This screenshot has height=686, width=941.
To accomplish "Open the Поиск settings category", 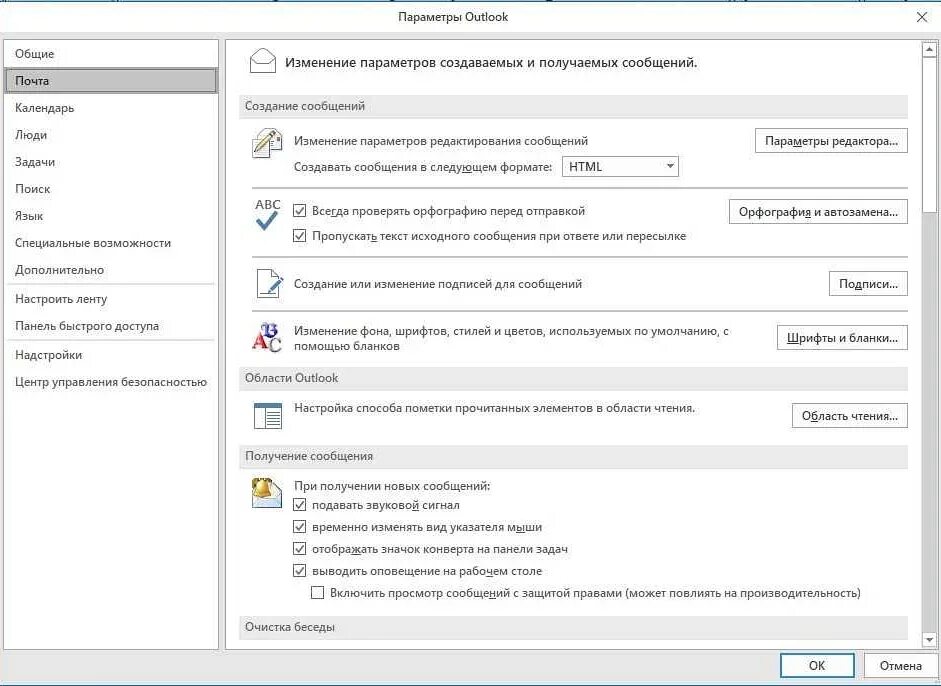I will click(110, 189).
